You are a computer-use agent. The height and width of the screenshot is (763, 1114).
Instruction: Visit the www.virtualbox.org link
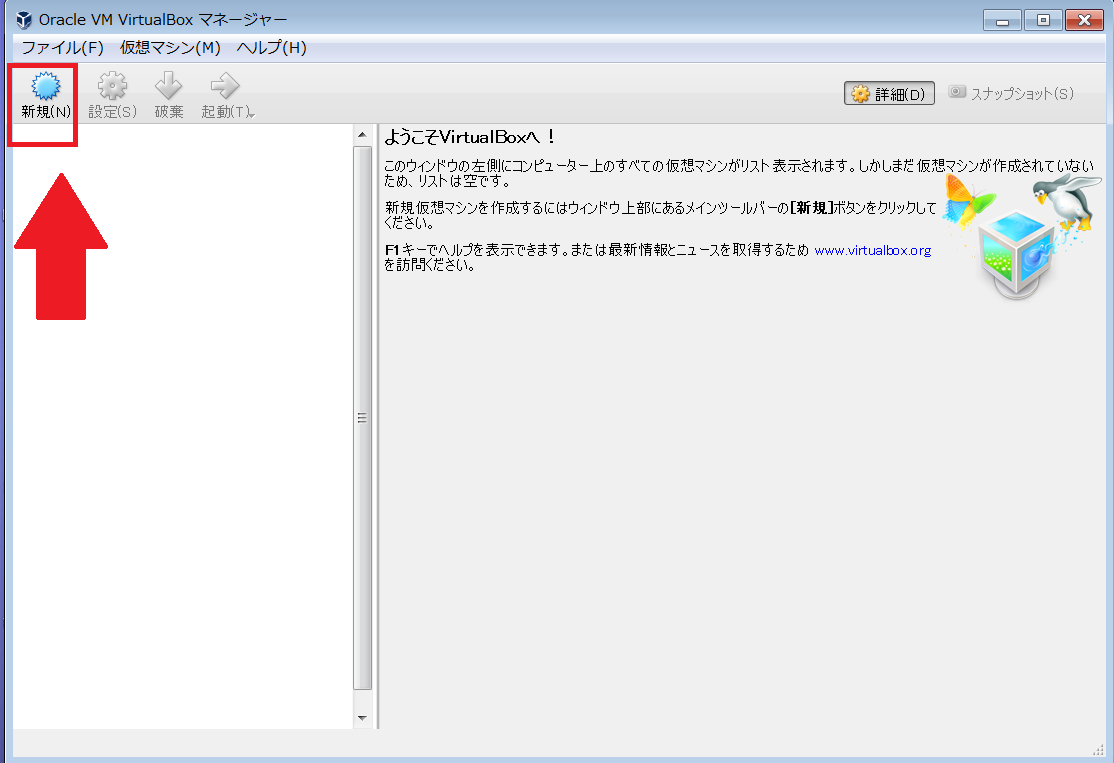[872, 250]
